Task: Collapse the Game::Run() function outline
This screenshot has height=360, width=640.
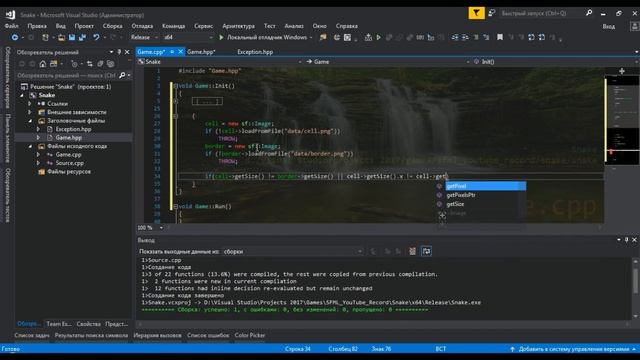Action: click(x=176, y=207)
